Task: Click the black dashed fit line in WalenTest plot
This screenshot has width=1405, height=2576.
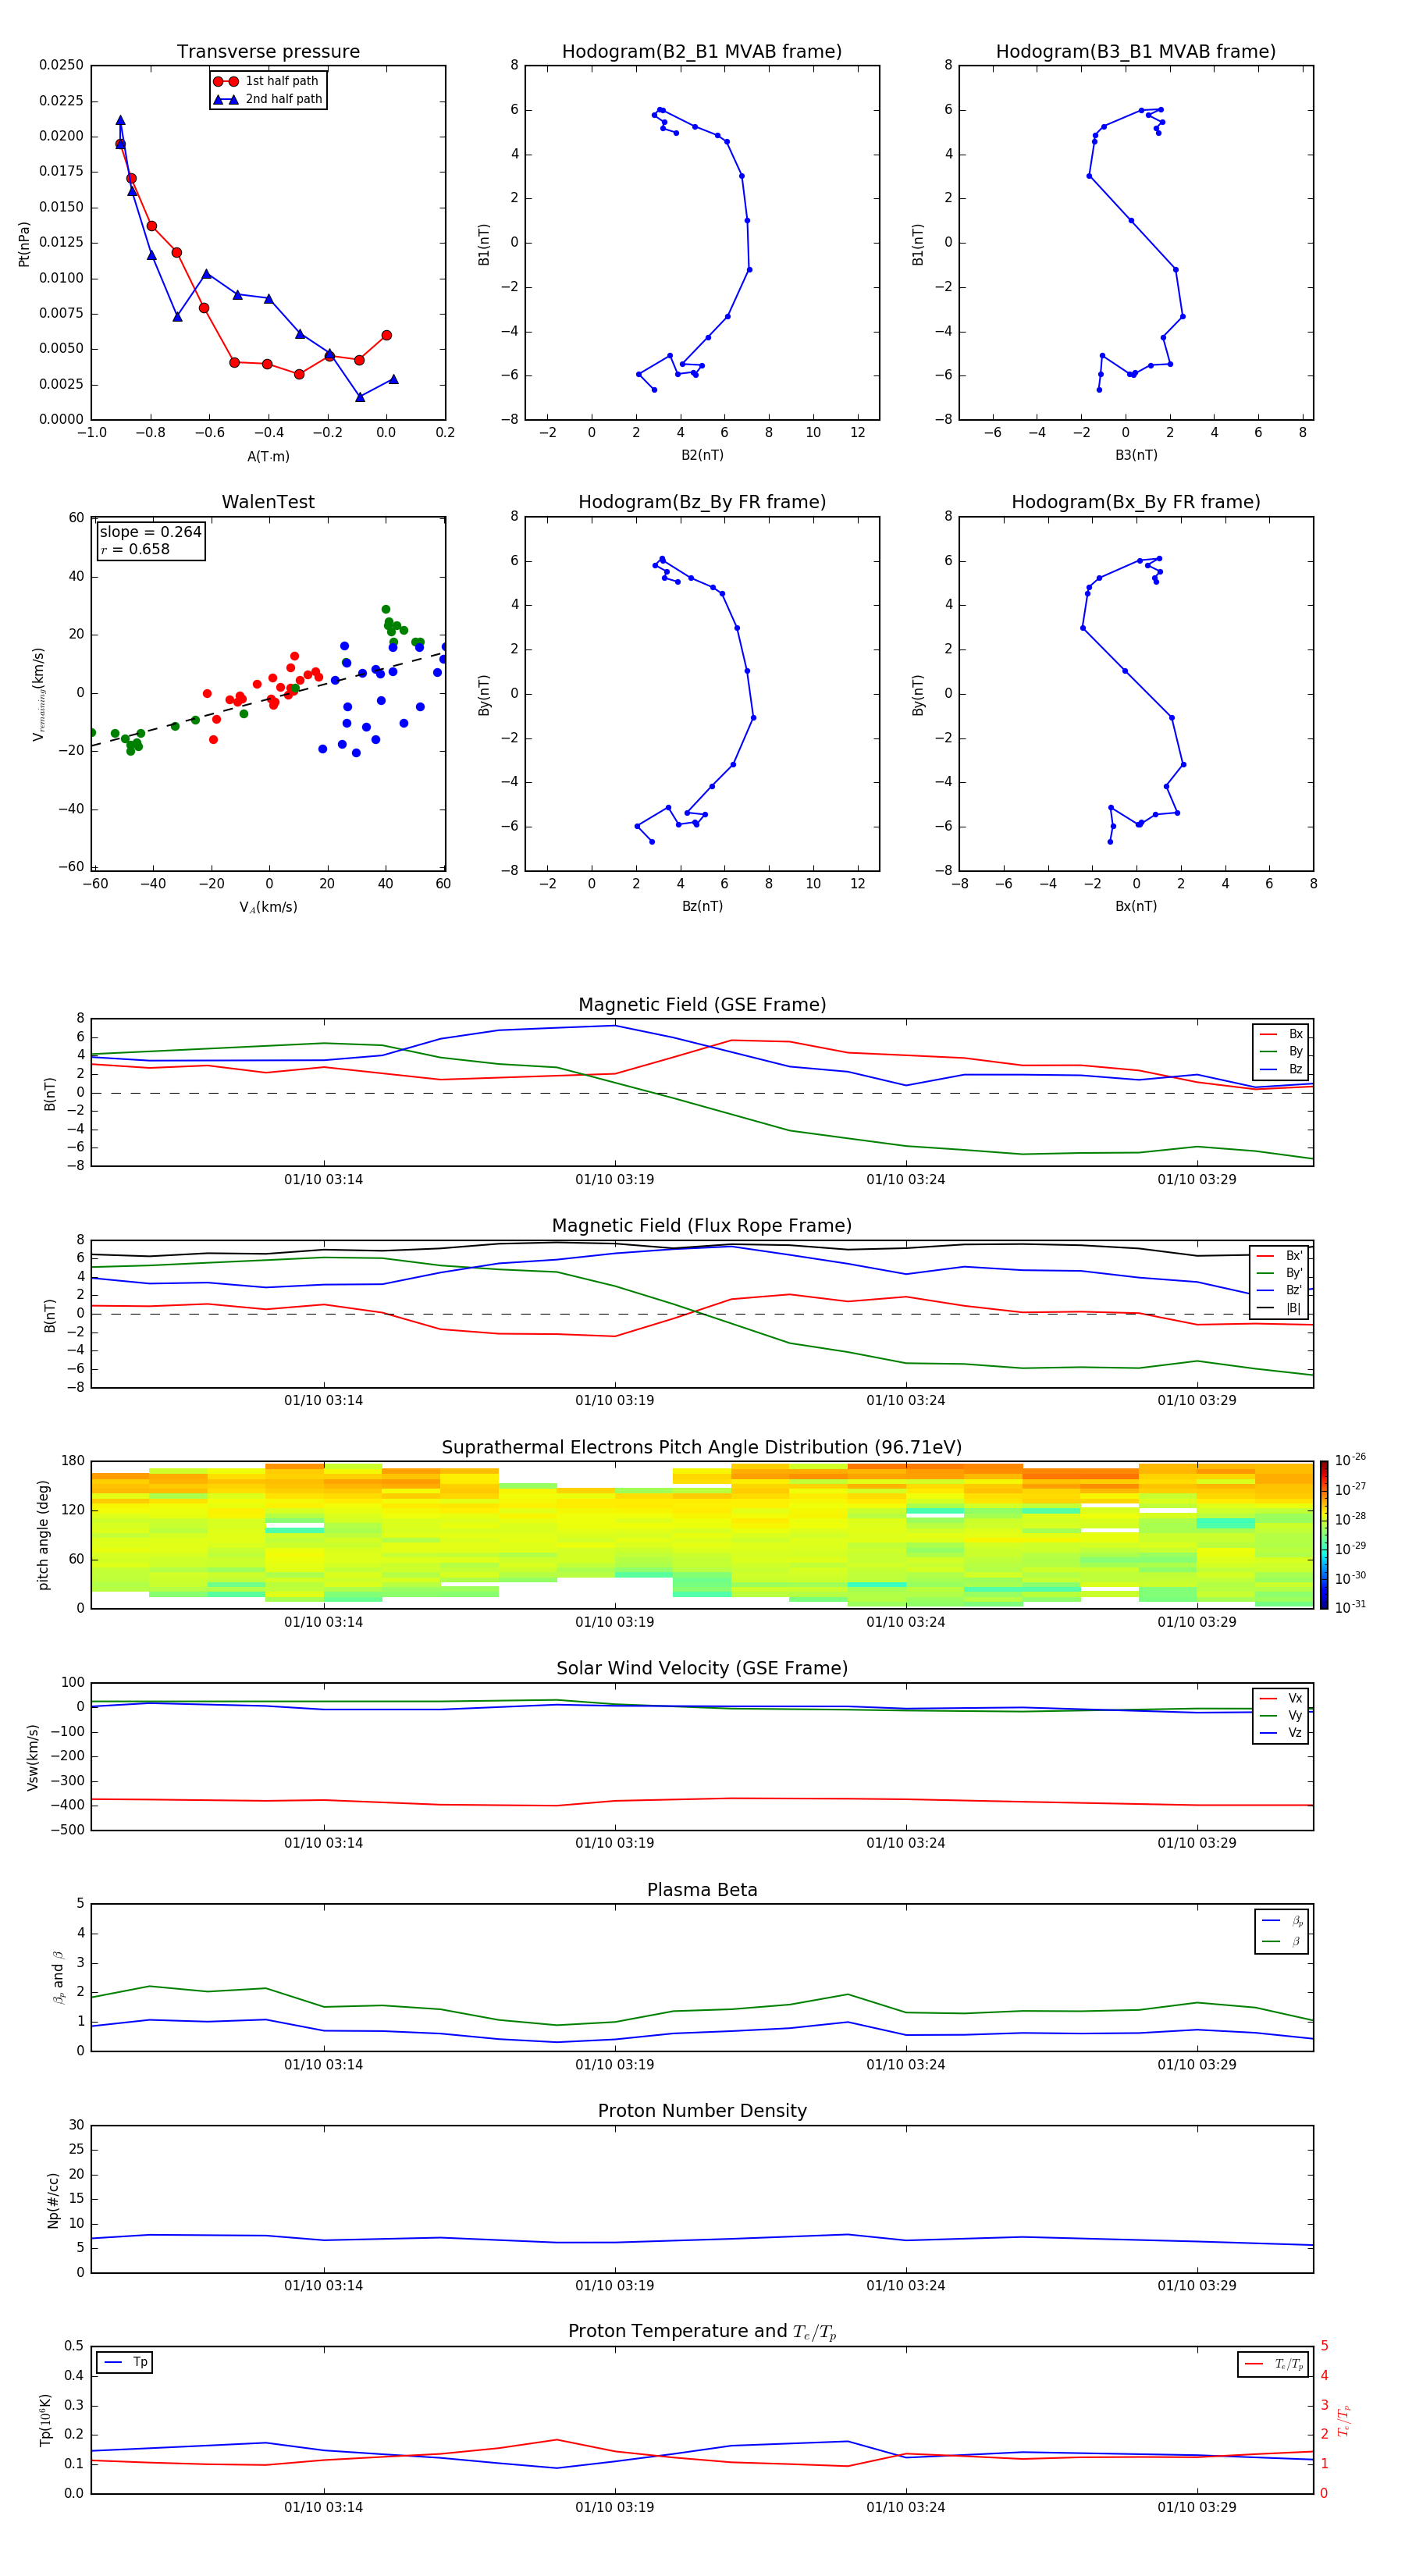Action: [268, 699]
